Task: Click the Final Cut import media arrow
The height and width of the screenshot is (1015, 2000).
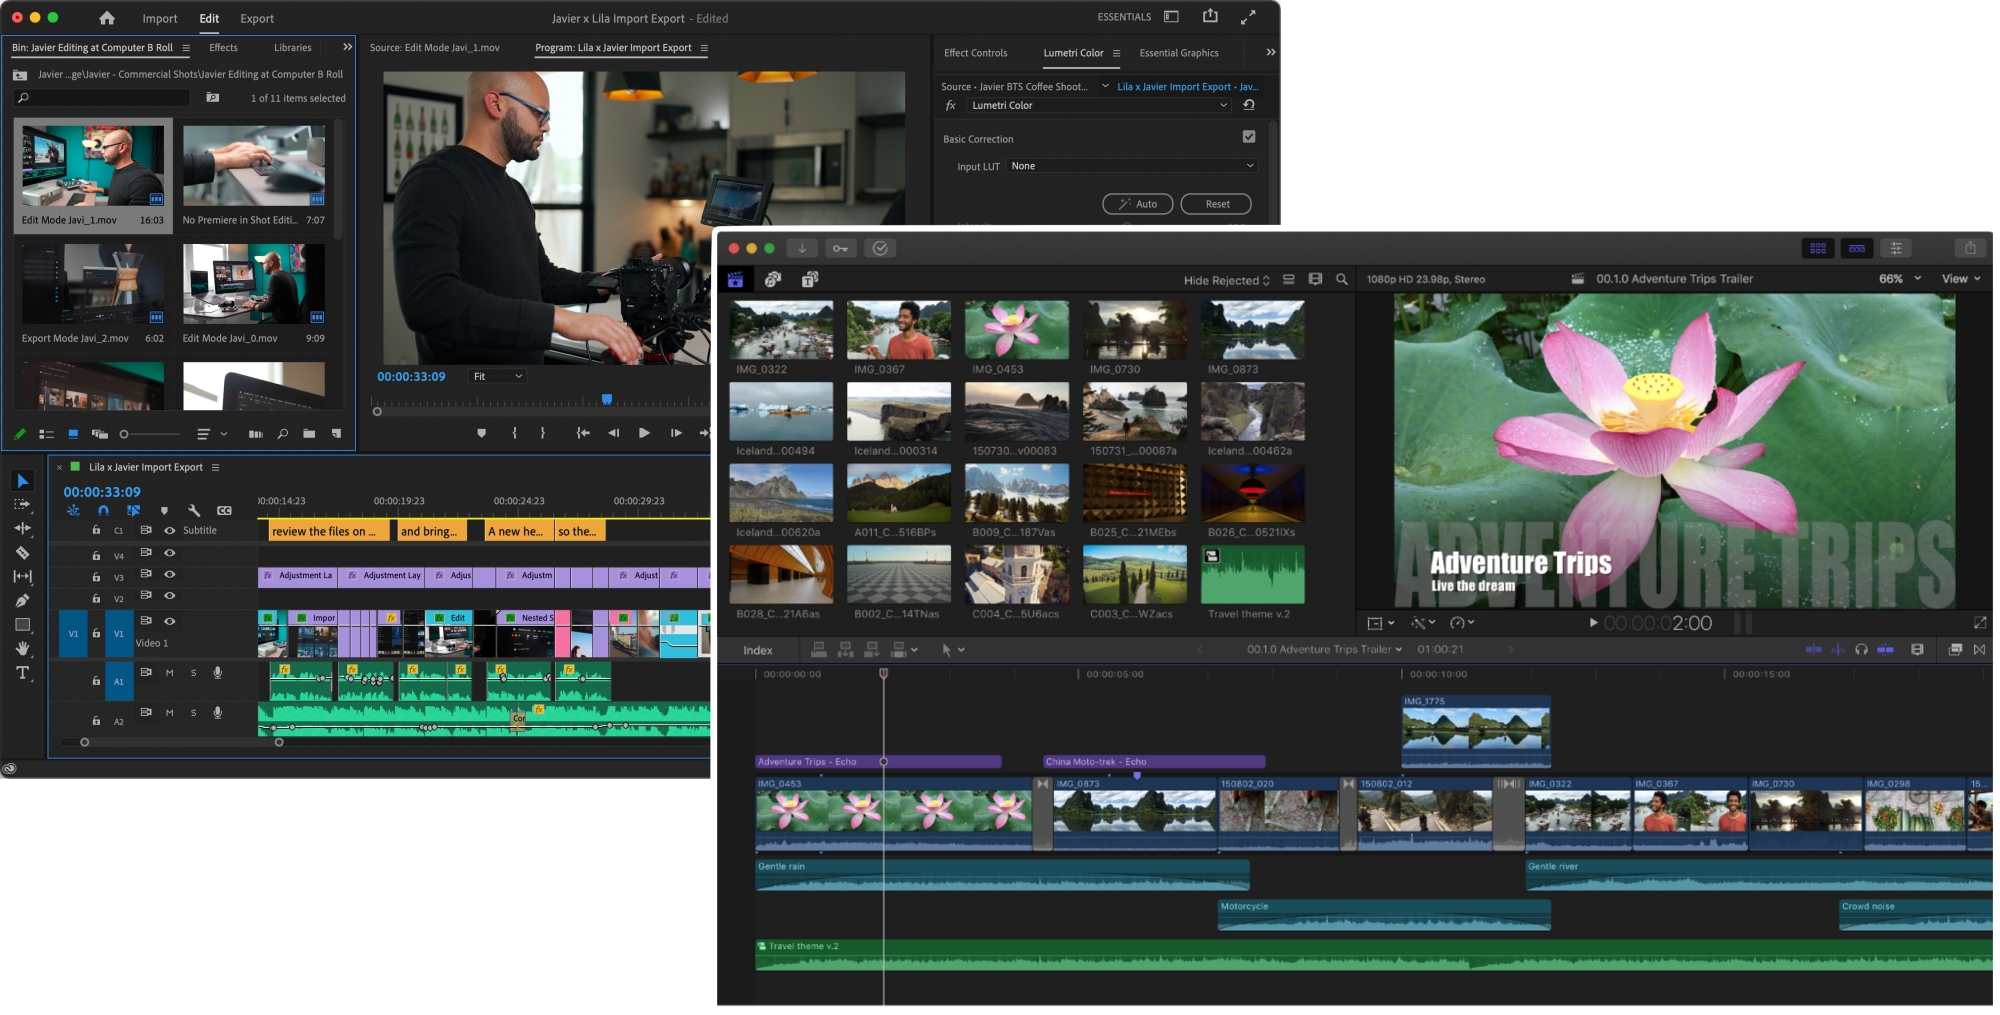Action: tap(801, 248)
